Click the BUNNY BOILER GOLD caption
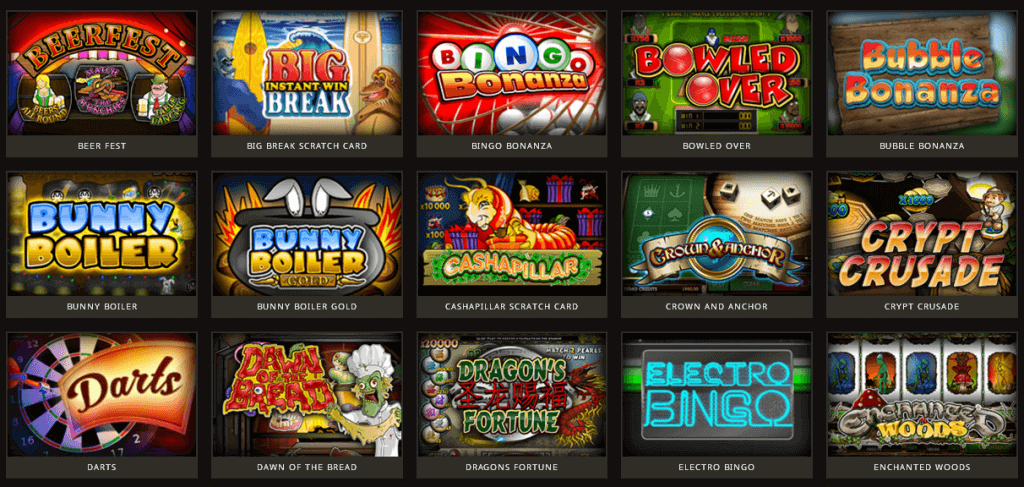 [x=307, y=307]
